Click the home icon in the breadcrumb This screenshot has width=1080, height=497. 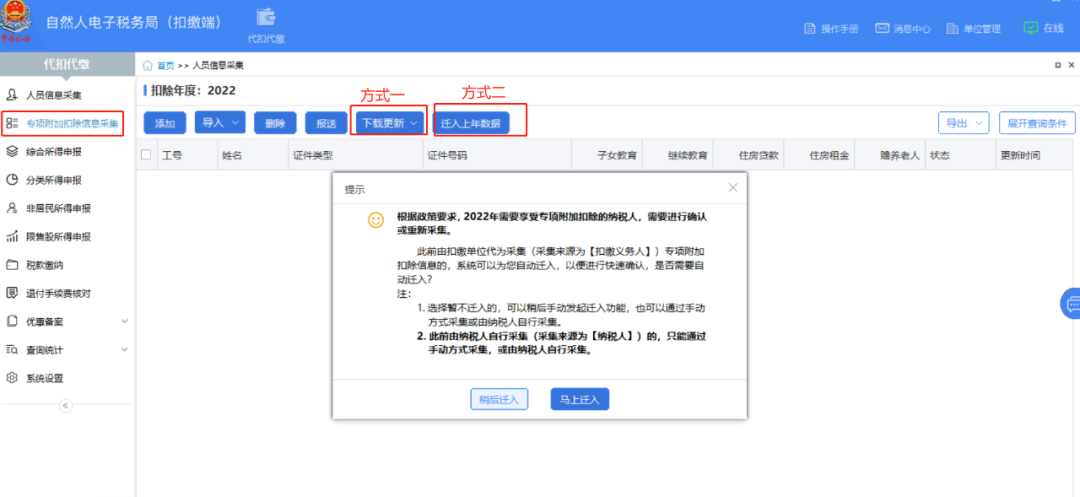tap(147, 65)
